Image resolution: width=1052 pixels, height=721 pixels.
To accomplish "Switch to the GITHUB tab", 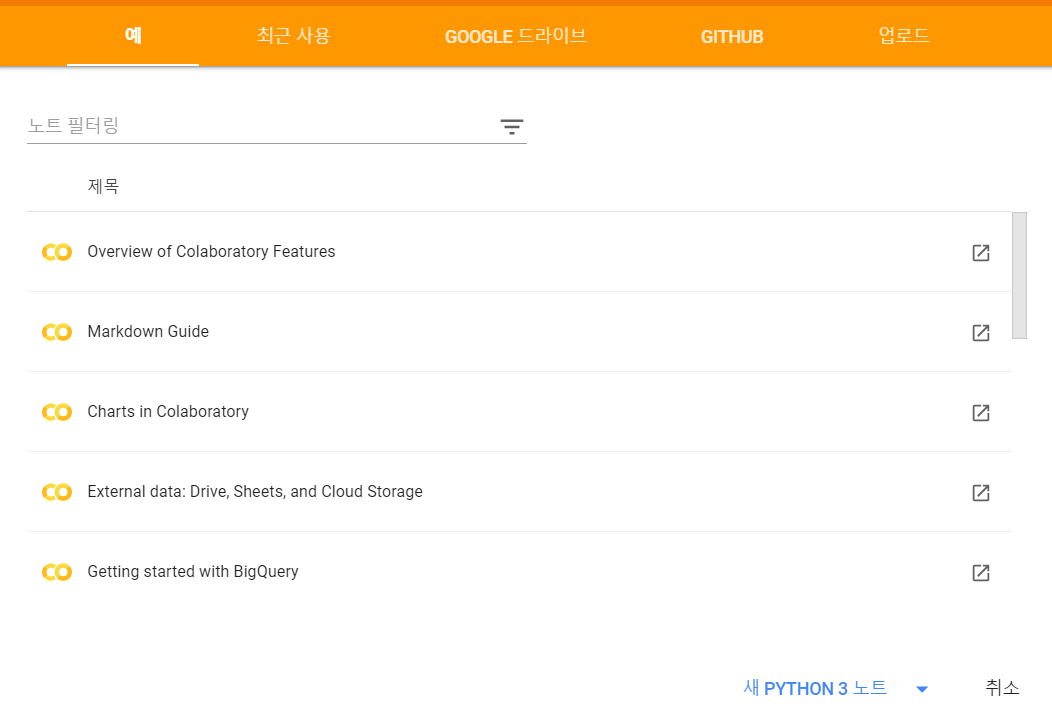I will 732,36.
